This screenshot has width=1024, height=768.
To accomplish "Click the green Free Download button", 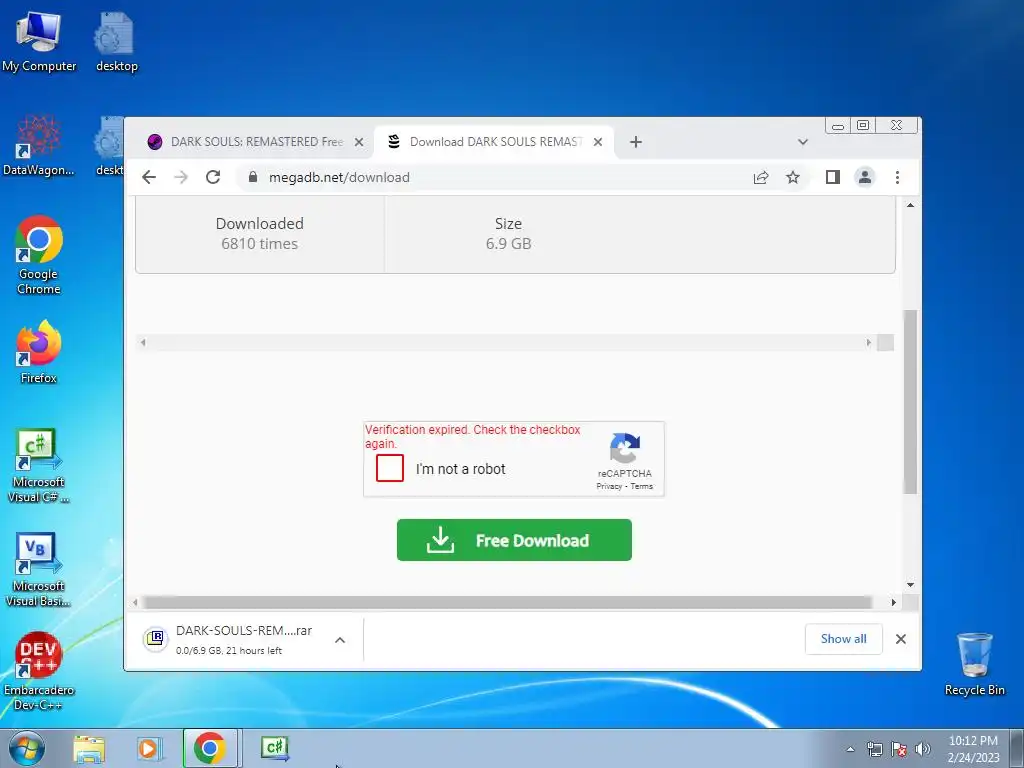I will [x=514, y=540].
